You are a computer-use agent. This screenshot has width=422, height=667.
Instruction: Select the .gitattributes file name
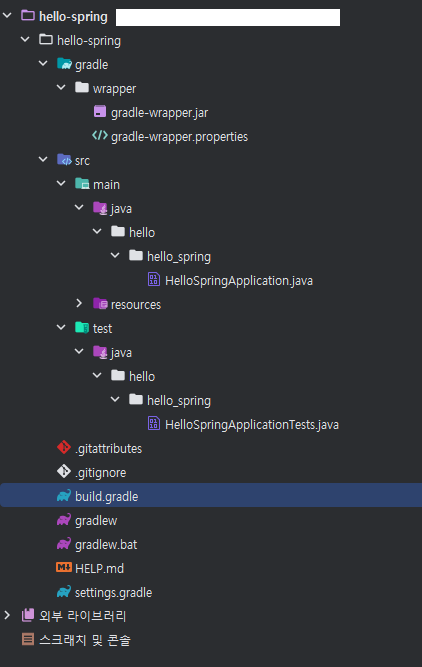(x=108, y=449)
